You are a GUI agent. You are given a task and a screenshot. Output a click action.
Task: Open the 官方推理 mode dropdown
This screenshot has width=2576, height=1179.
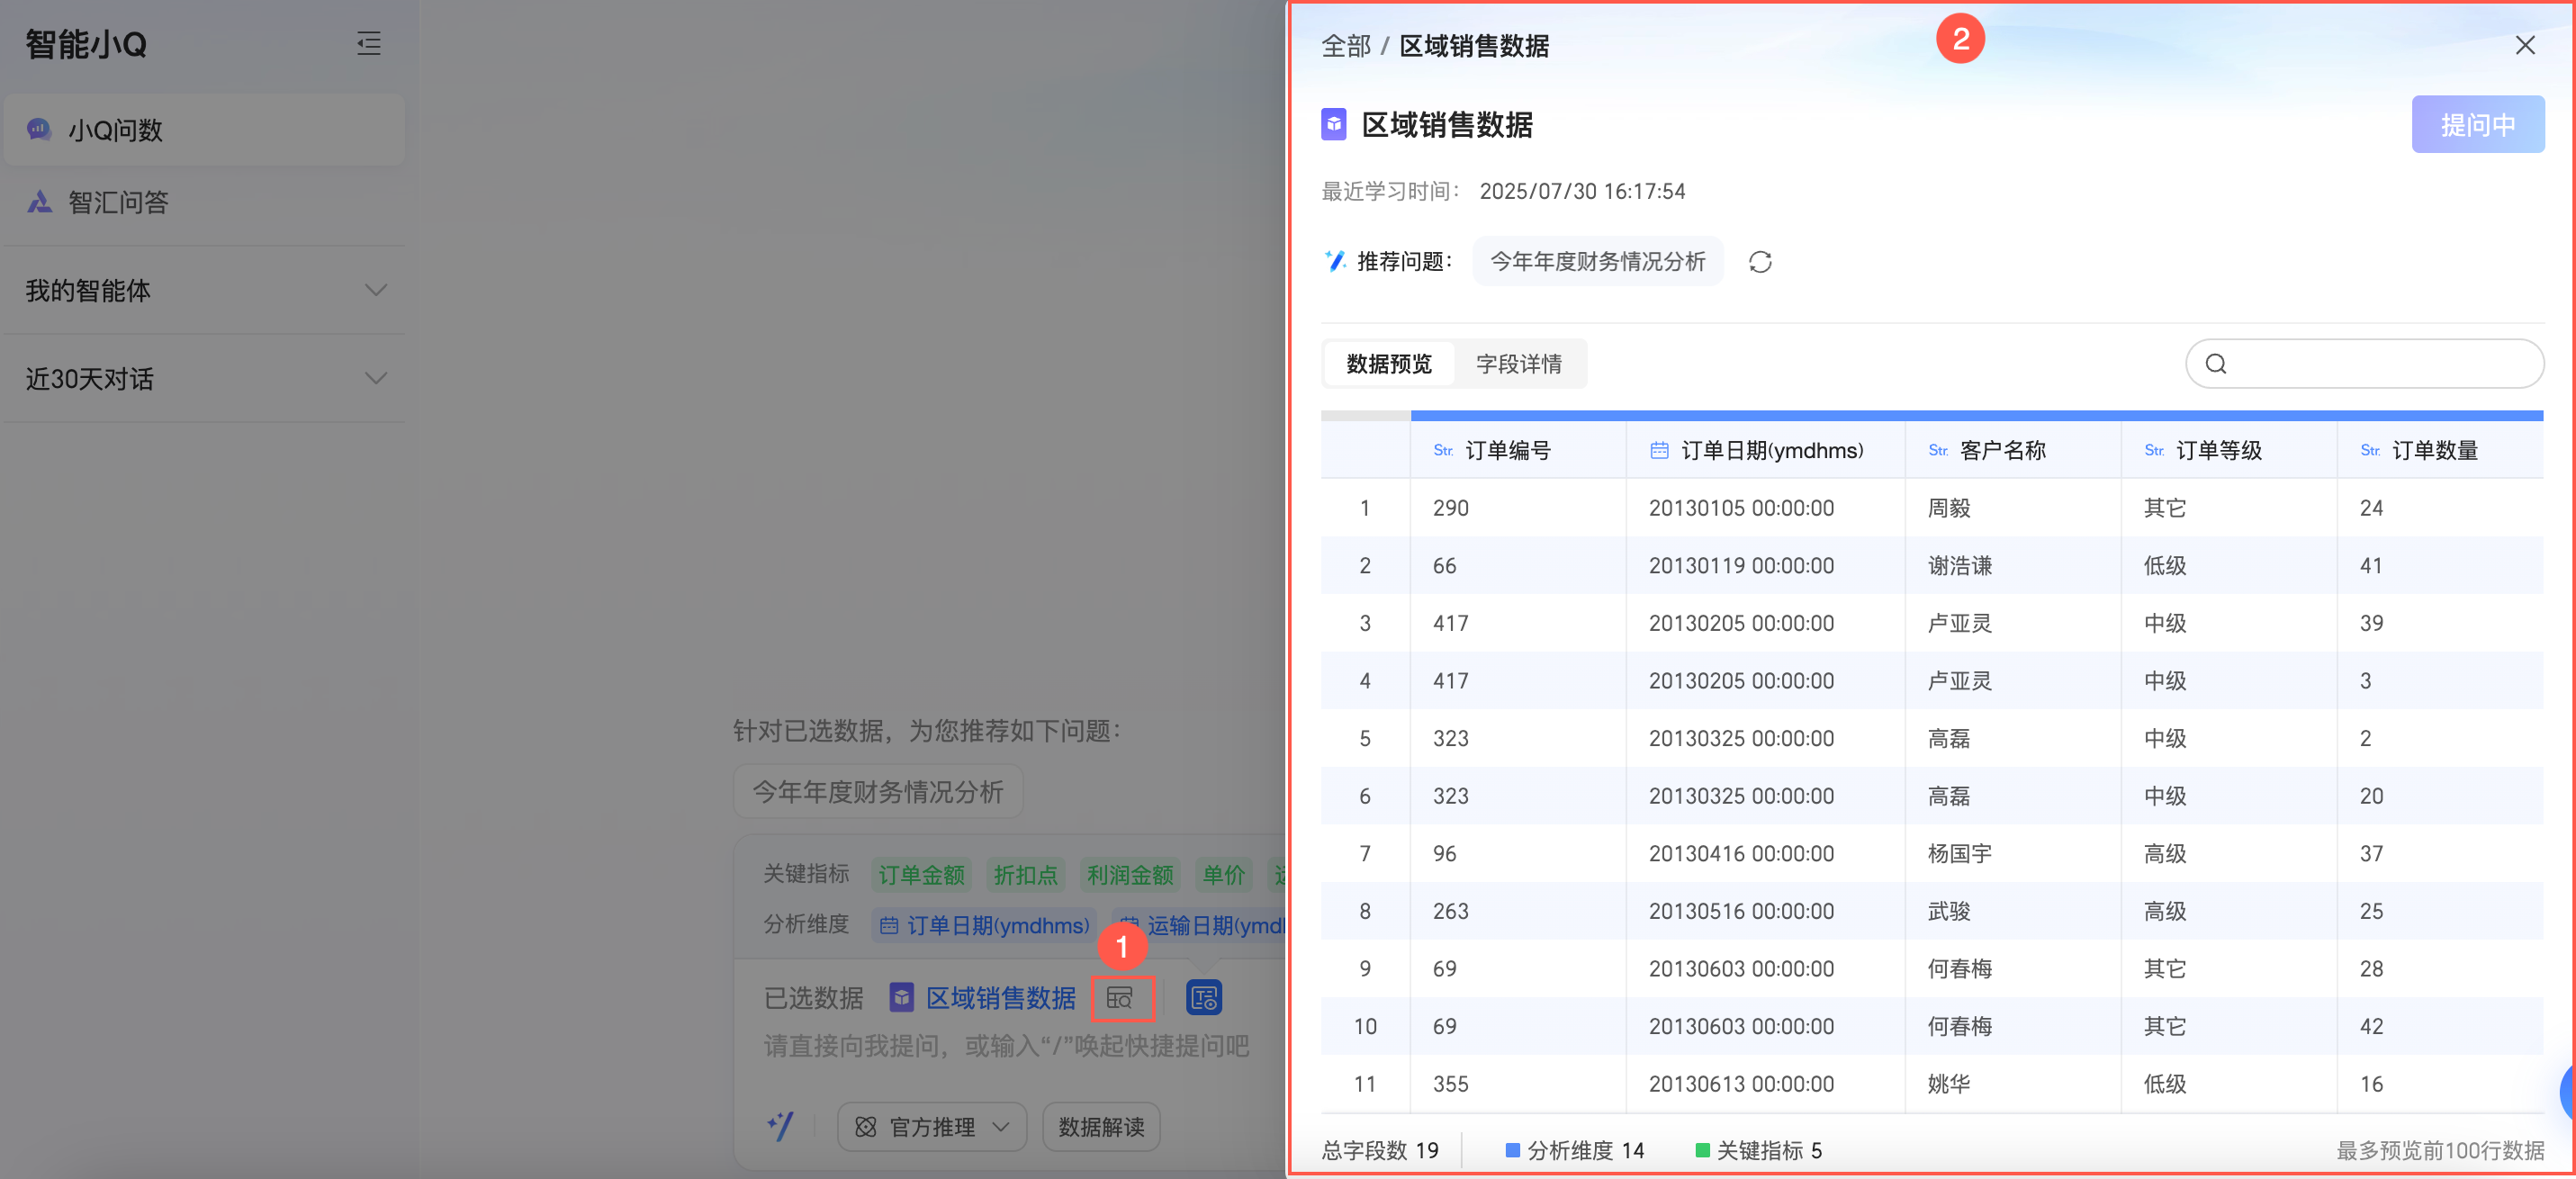tap(931, 1127)
